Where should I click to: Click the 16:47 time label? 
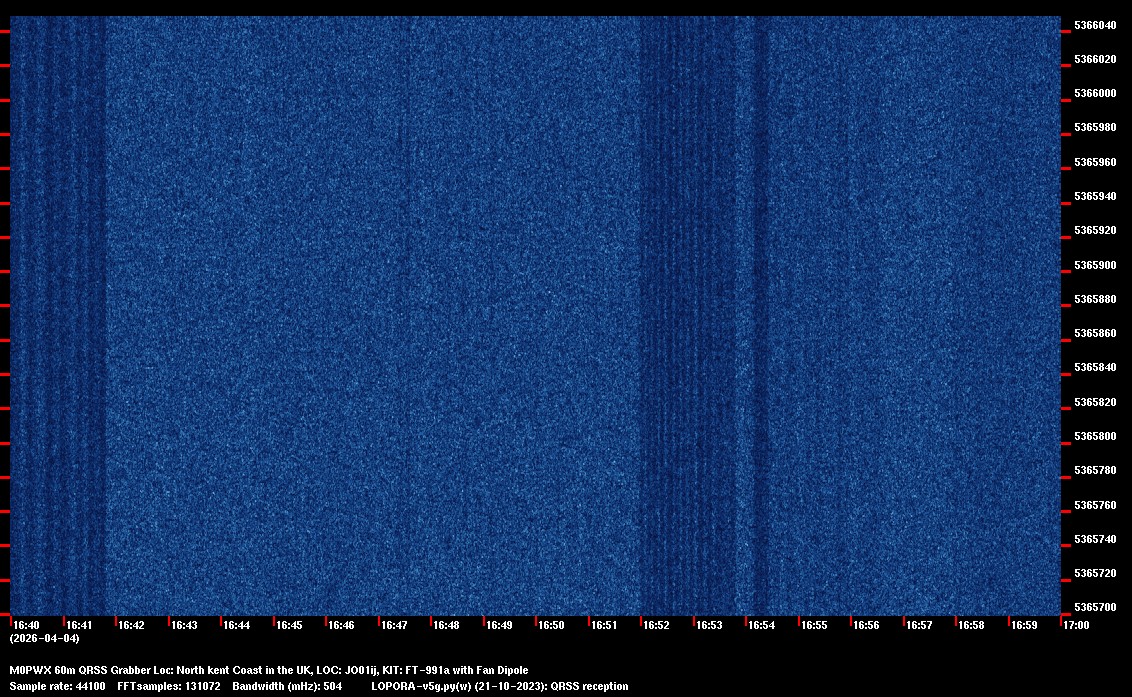pyautogui.click(x=394, y=625)
